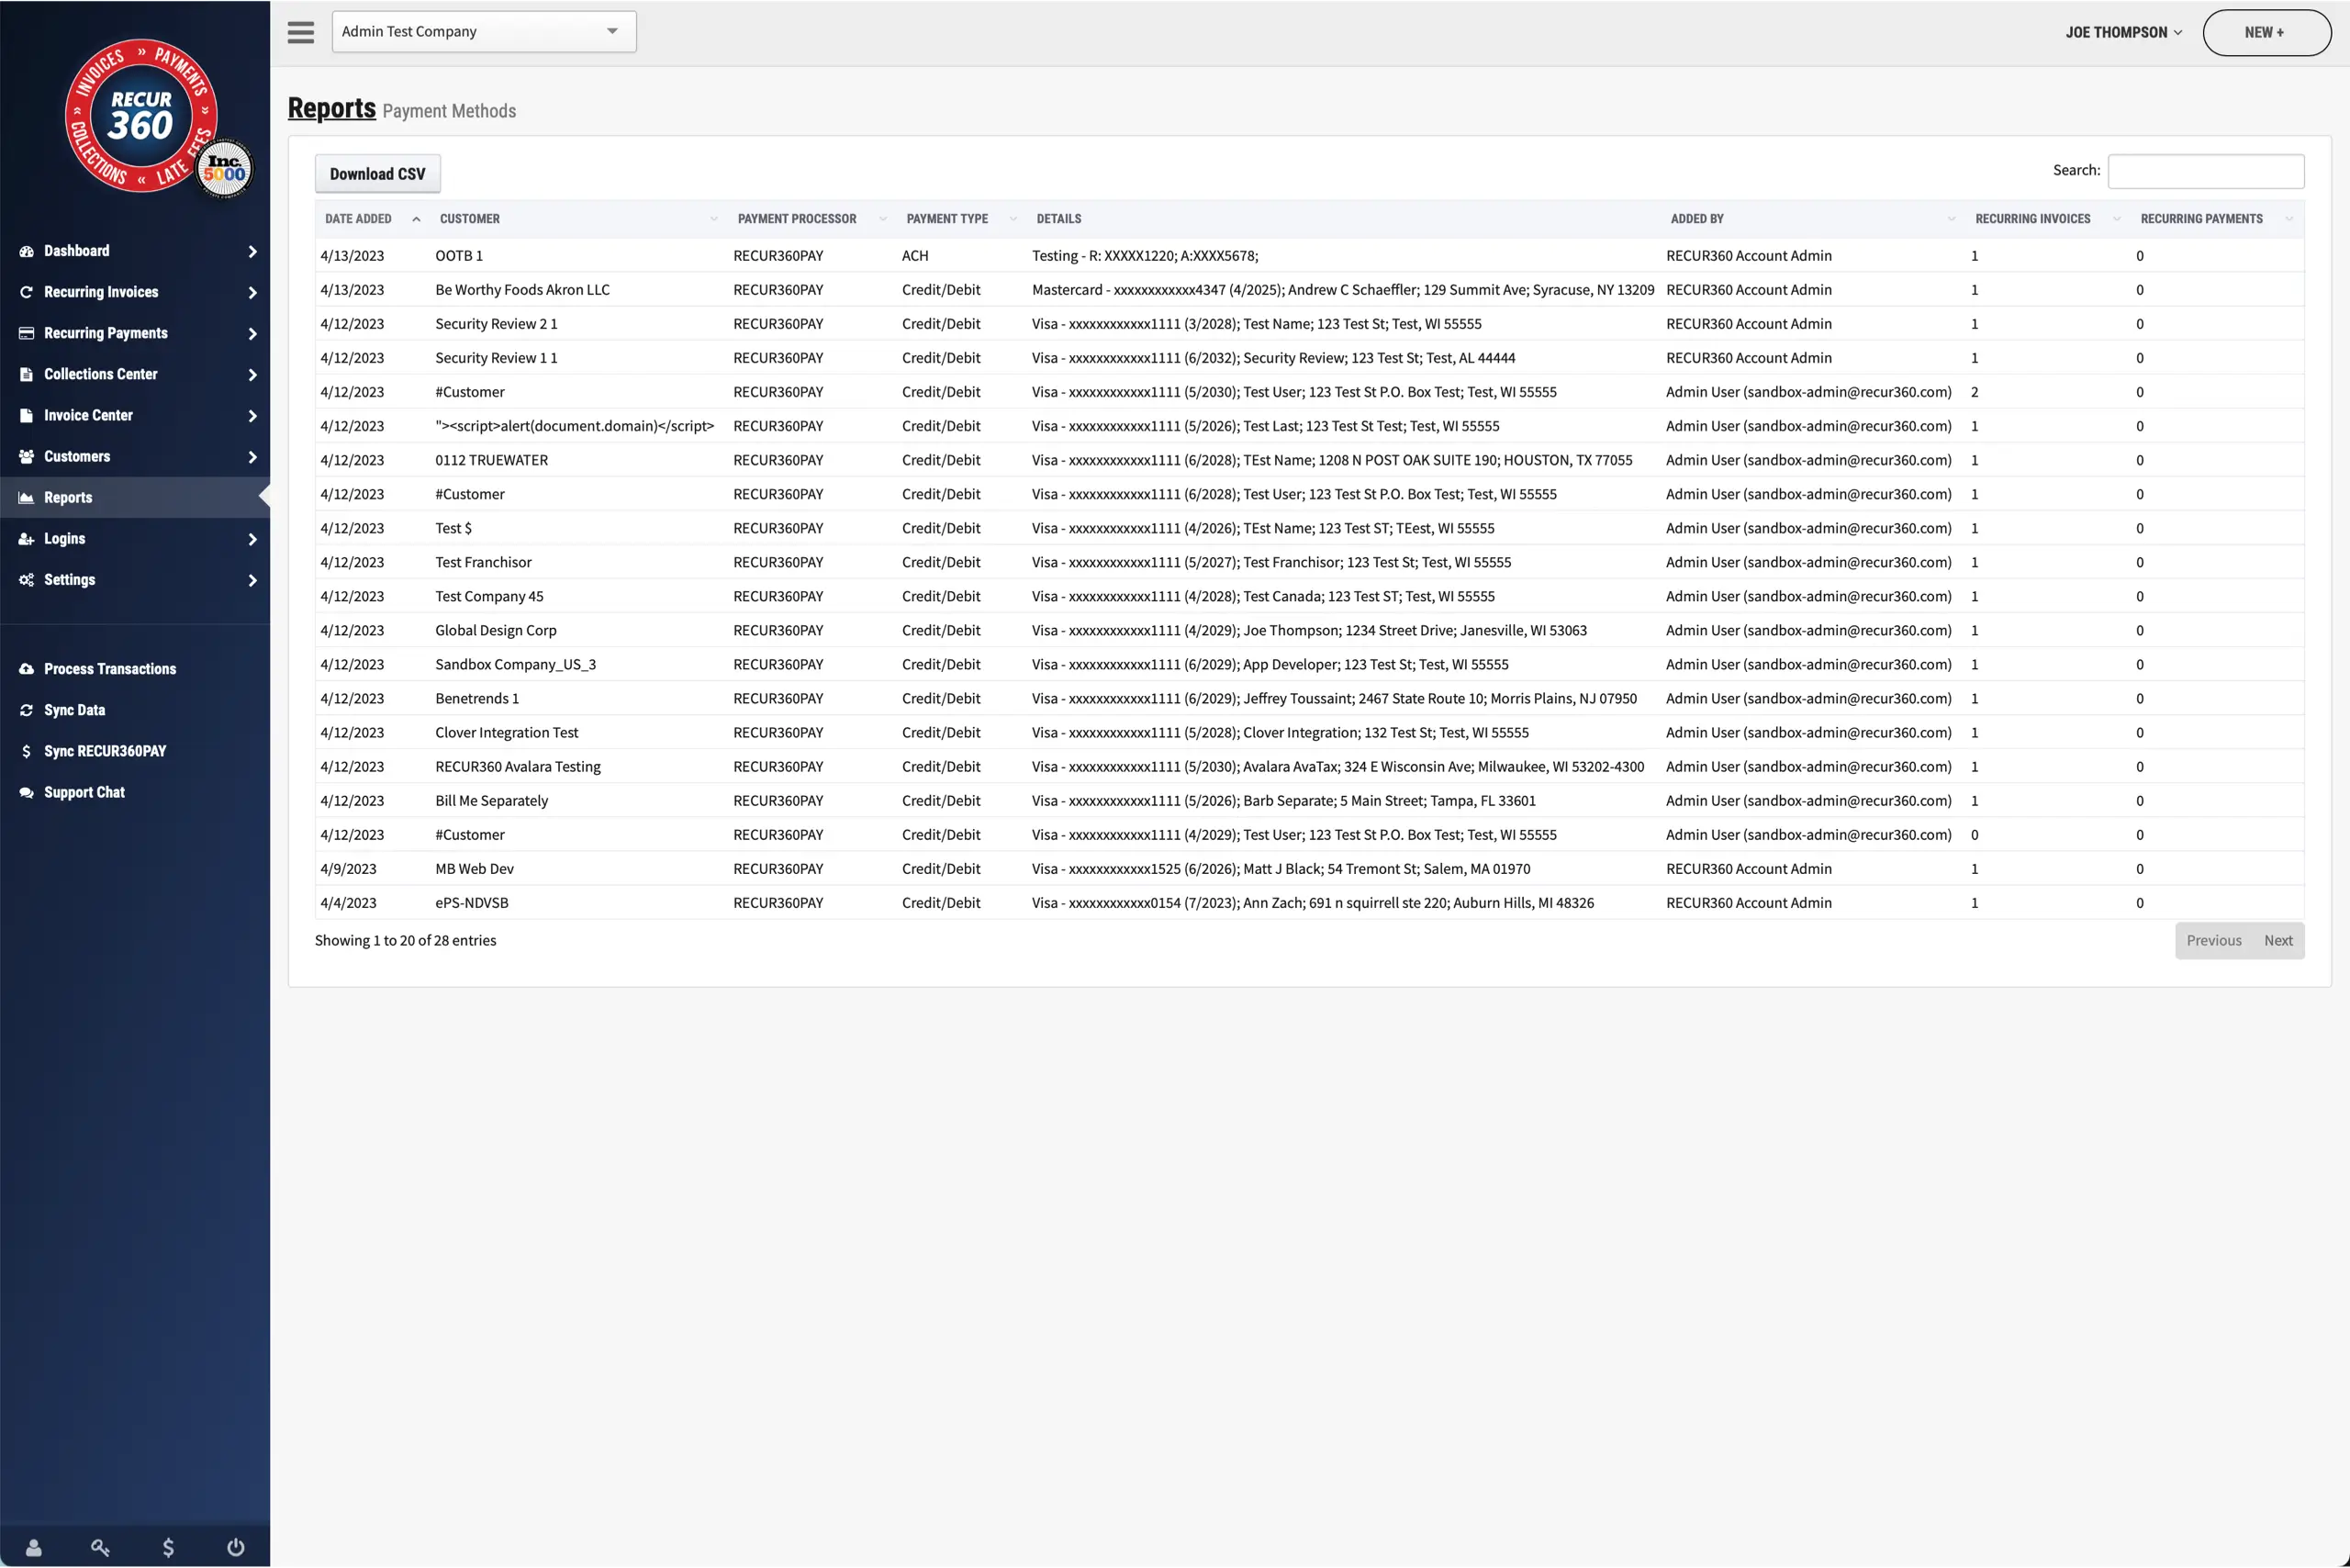This screenshot has width=2350, height=1568.
Task: Click the Collections Center document icon
Action: (27, 374)
